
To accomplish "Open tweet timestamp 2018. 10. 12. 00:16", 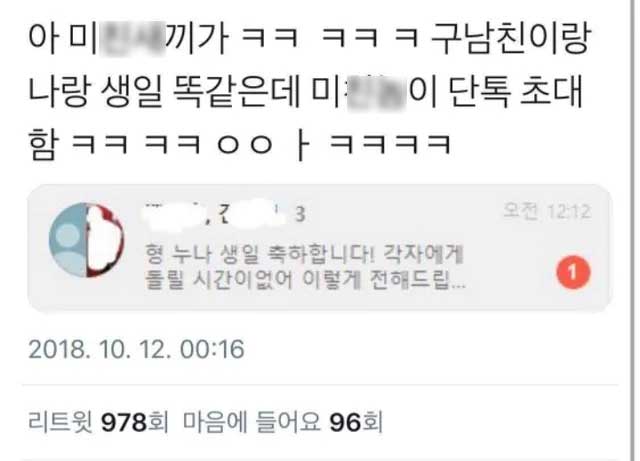I will tap(137, 349).
